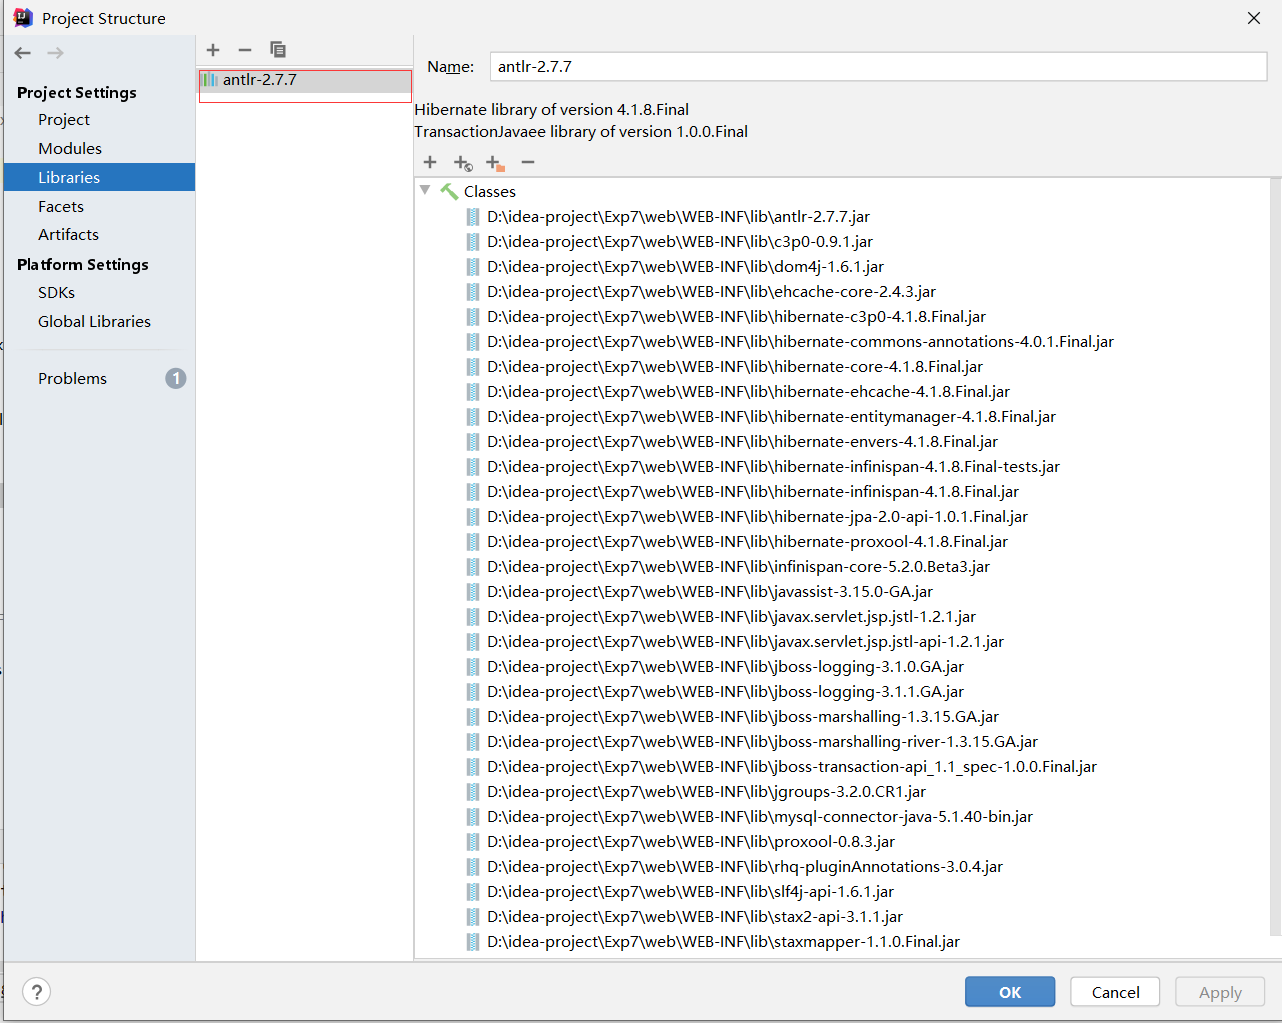Close the Project Structure dialog
Image resolution: width=1282 pixels, height=1023 pixels.
(1254, 18)
